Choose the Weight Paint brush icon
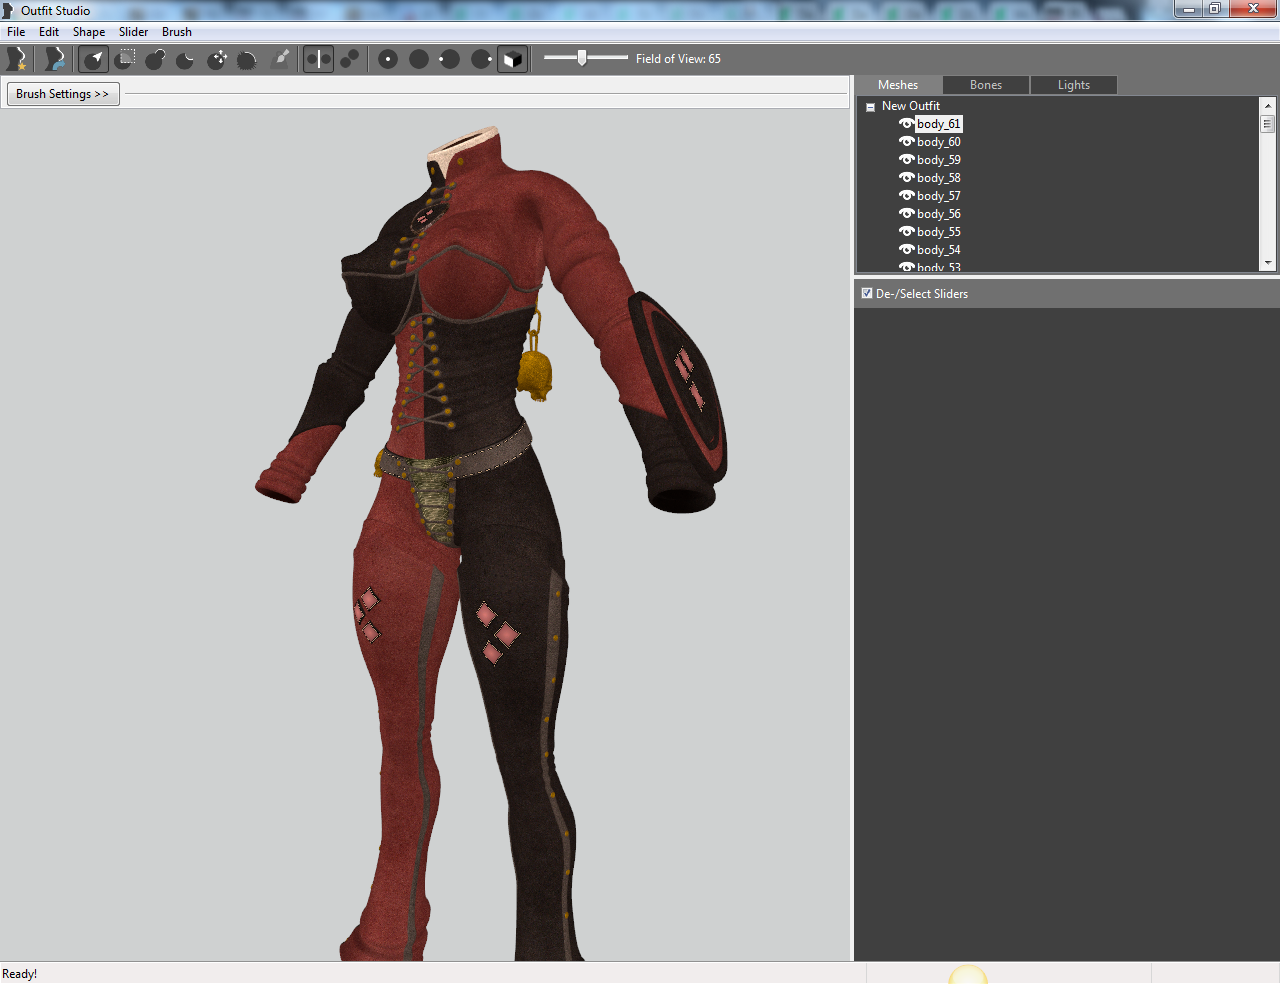The image size is (1280, 984). (x=281, y=59)
